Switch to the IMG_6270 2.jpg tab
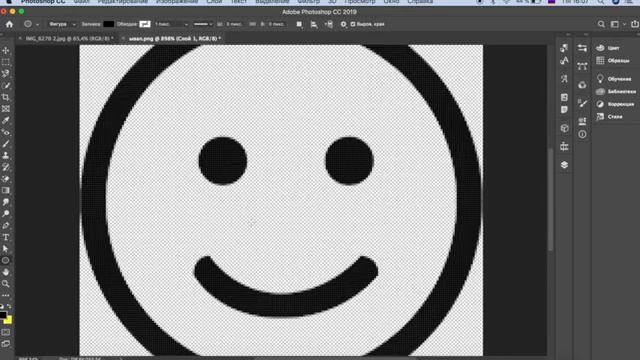640x360 pixels. [x=69, y=38]
